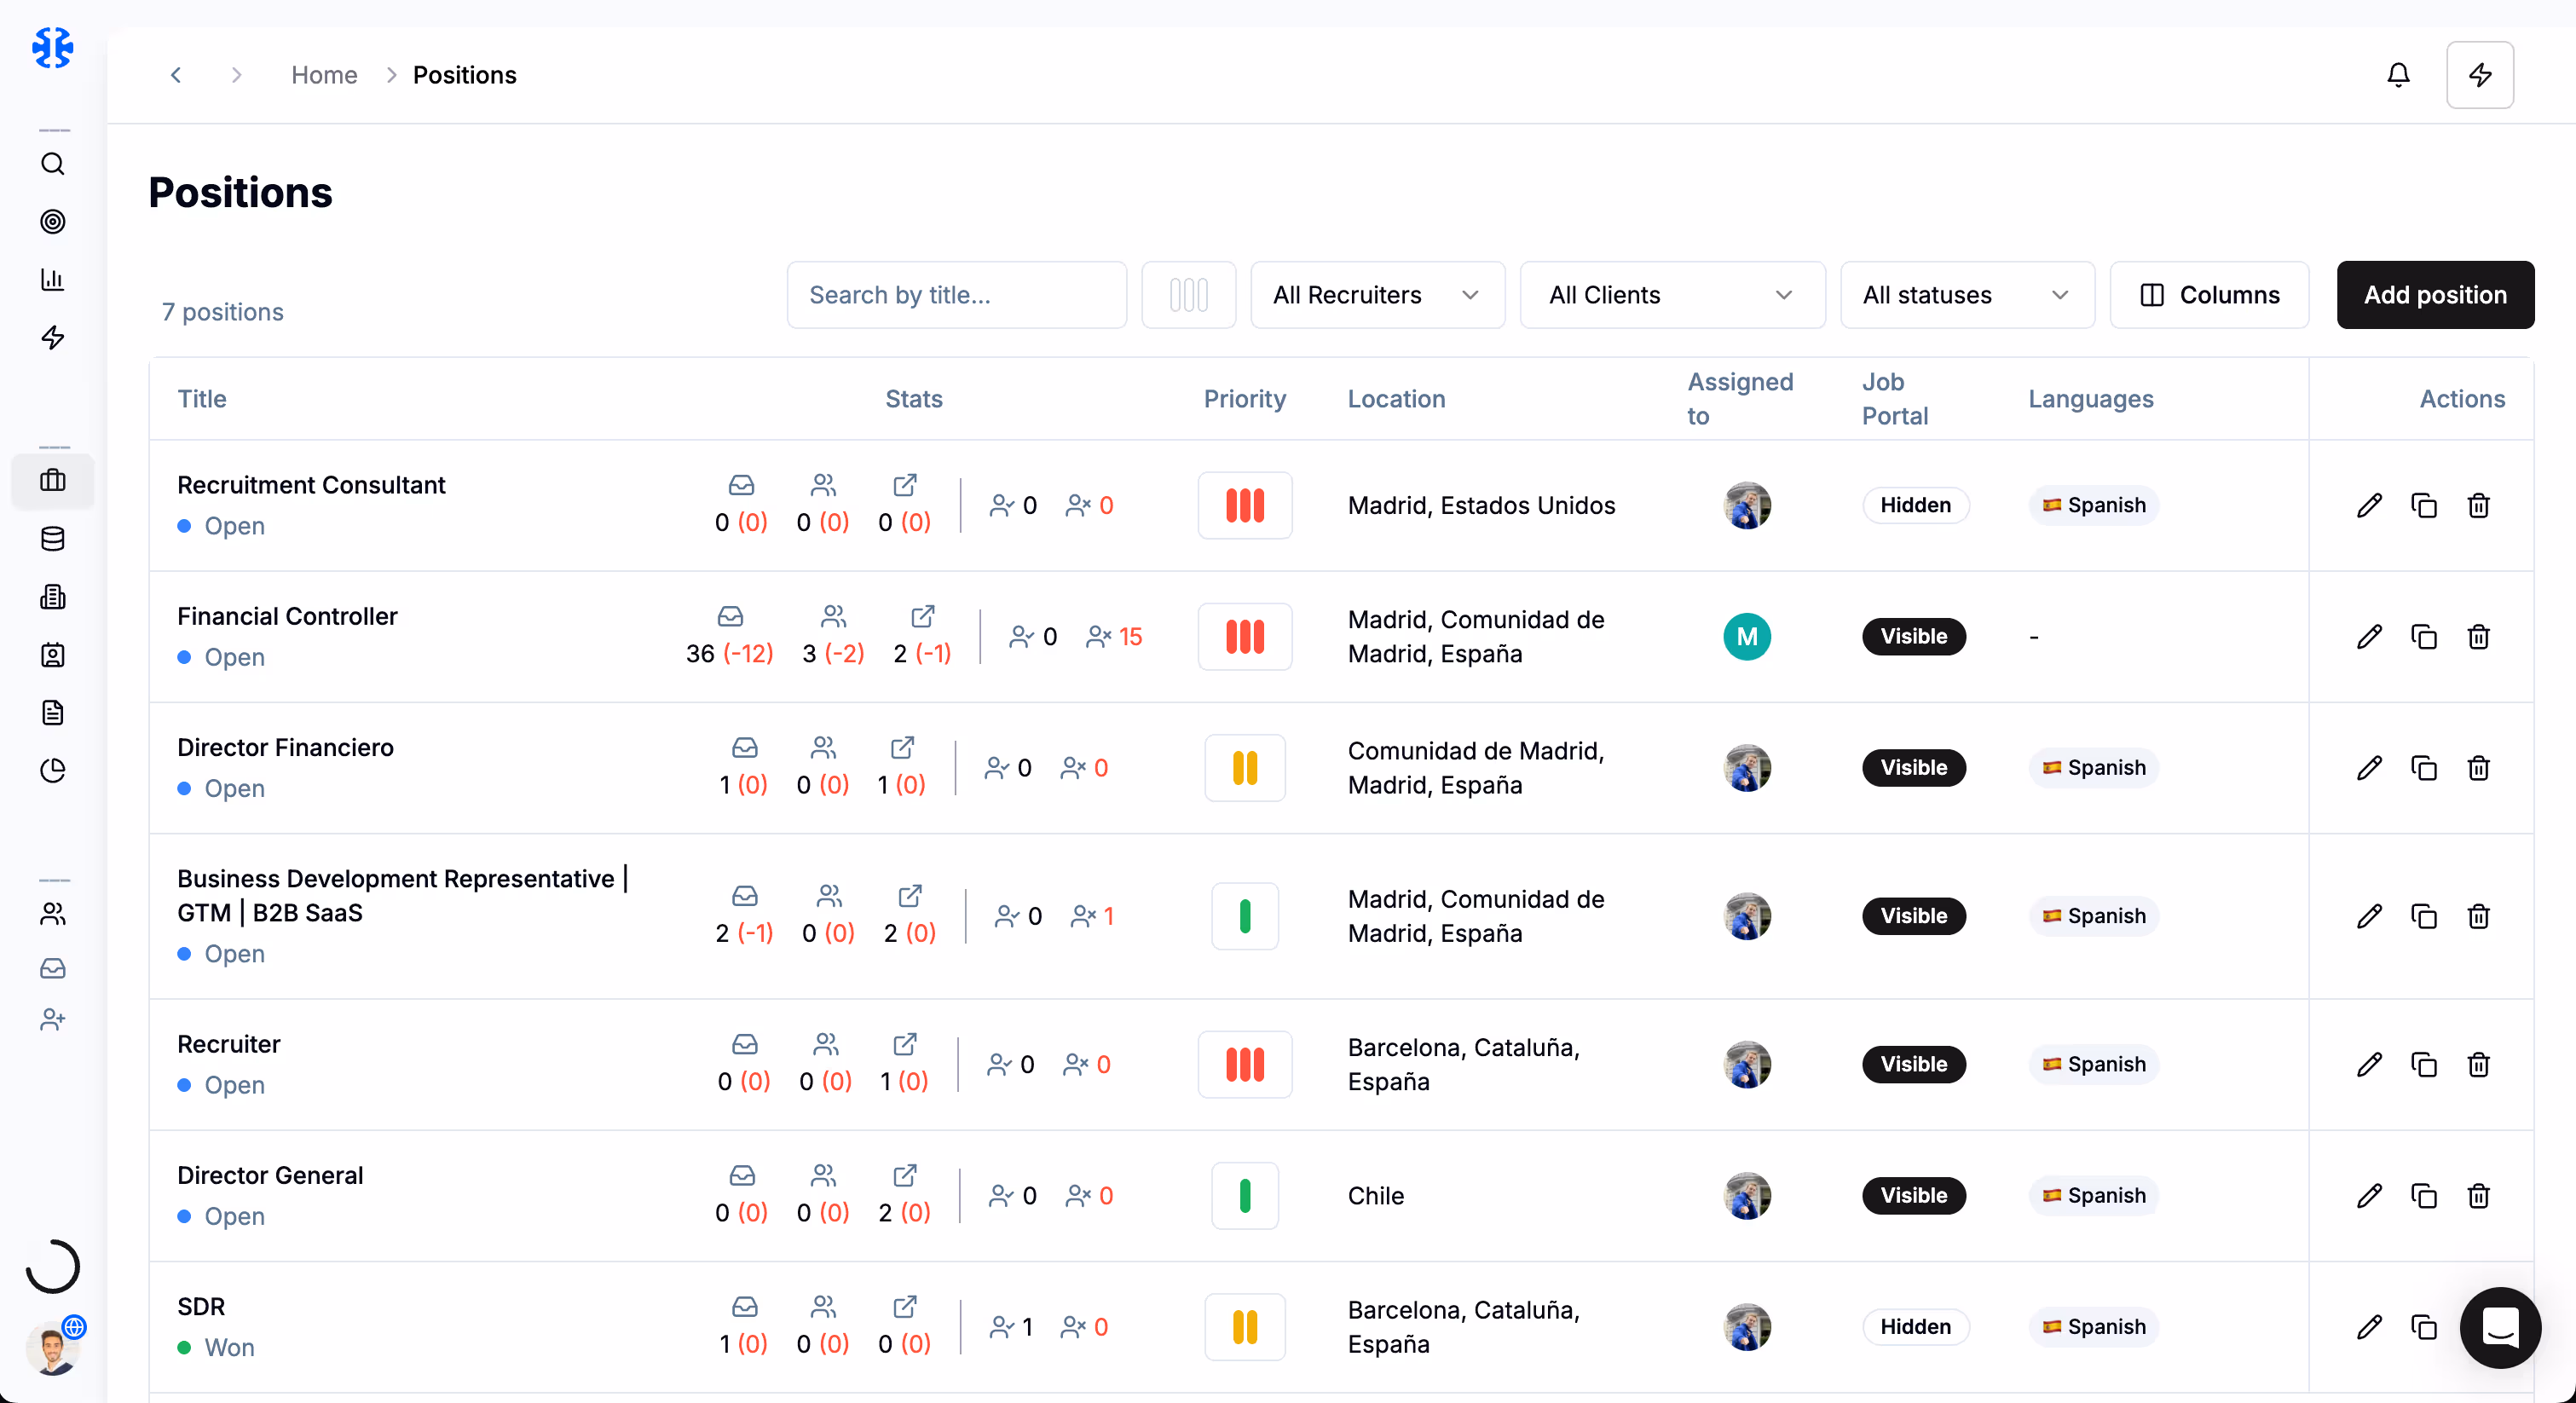Toggle Hidden job portal badge for SDR

click(1915, 1327)
